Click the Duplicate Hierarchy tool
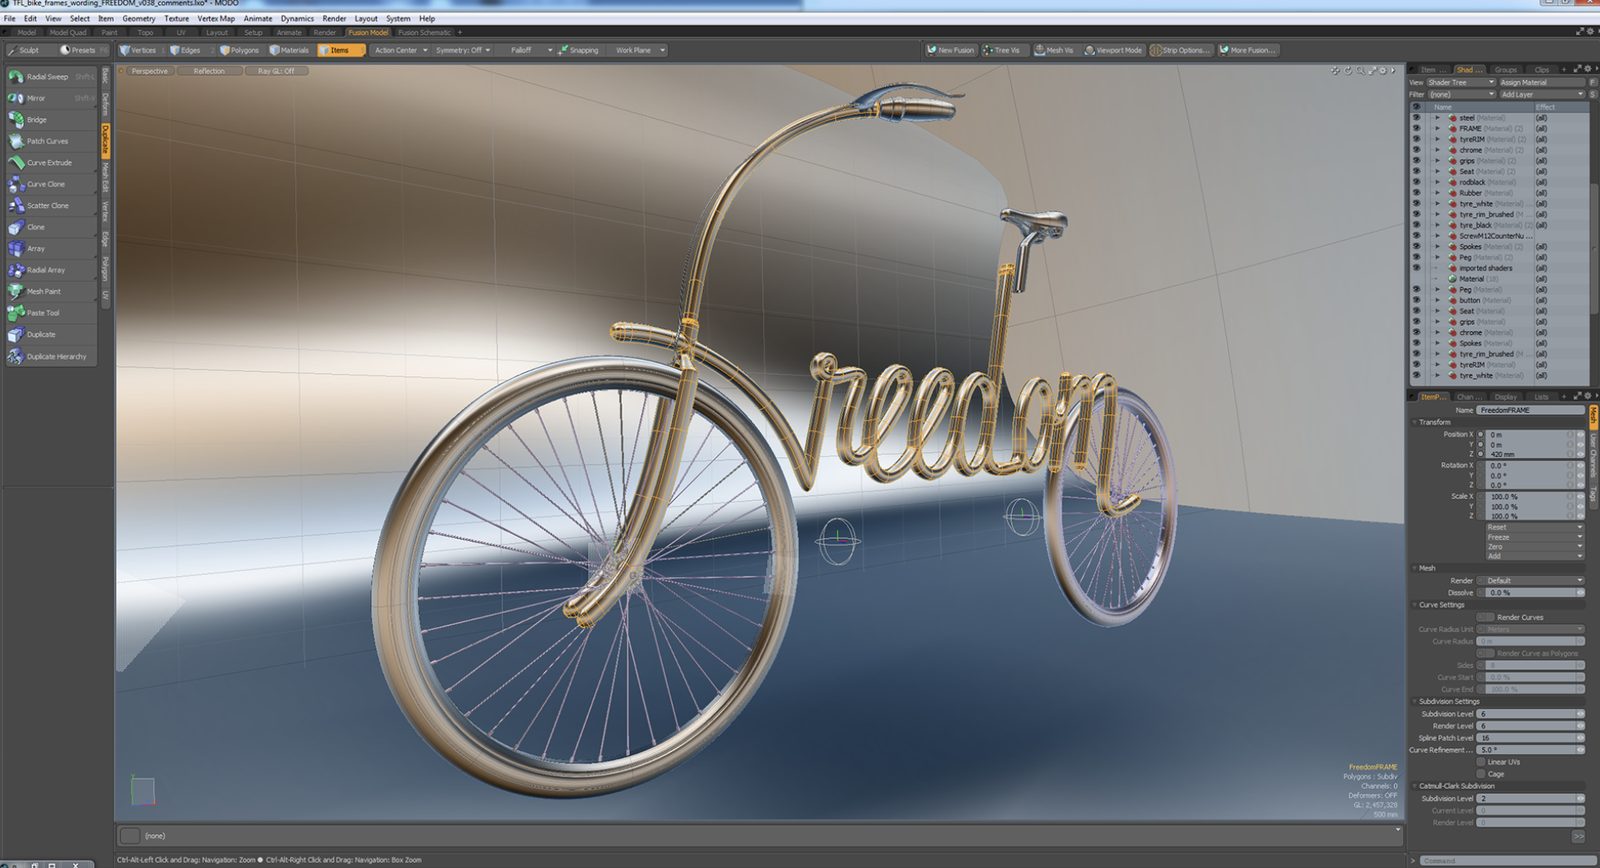The height and width of the screenshot is (868, 1600). pos(52,357)
